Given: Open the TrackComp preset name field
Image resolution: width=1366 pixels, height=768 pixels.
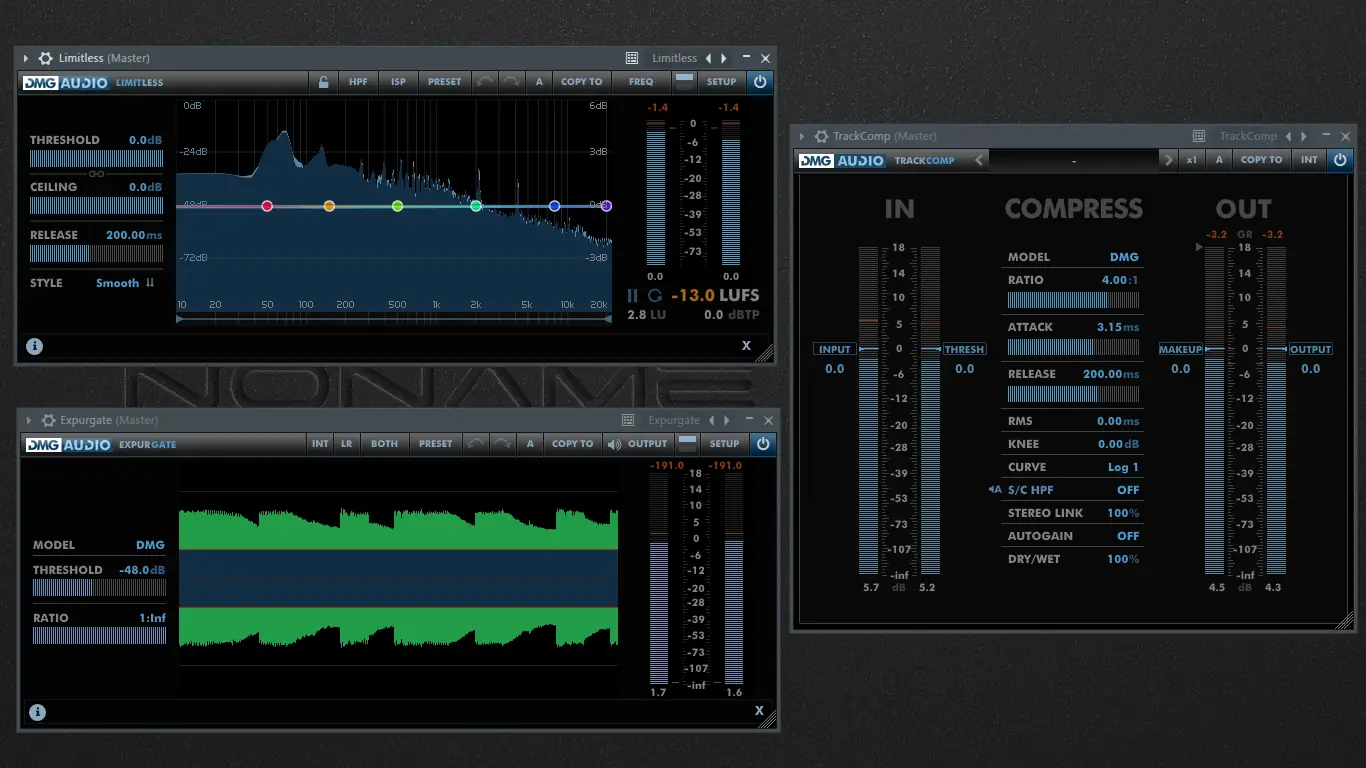Looking at the screenshot, I should coord(1073,160).
